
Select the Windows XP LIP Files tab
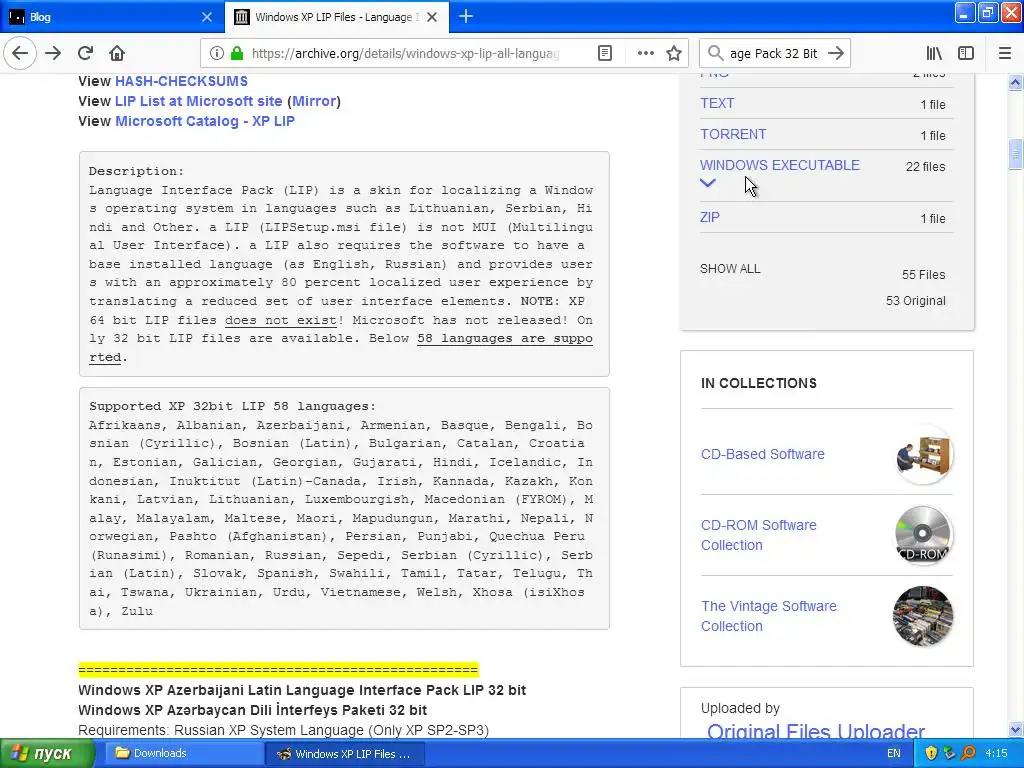click(336, 17)
